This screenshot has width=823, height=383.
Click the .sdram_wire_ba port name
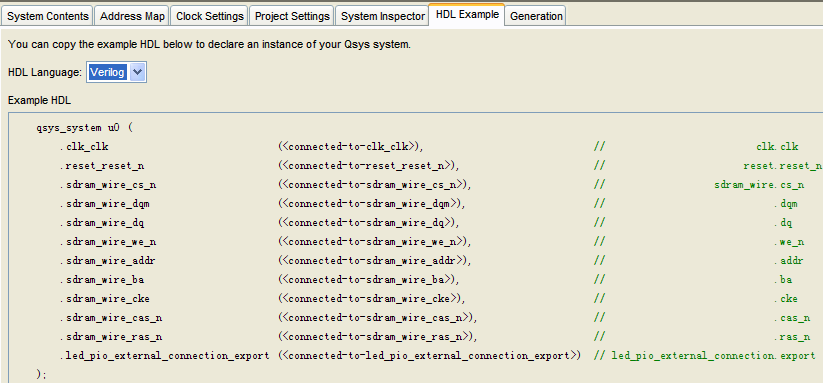pyautogui.click(x=102, y=280)
